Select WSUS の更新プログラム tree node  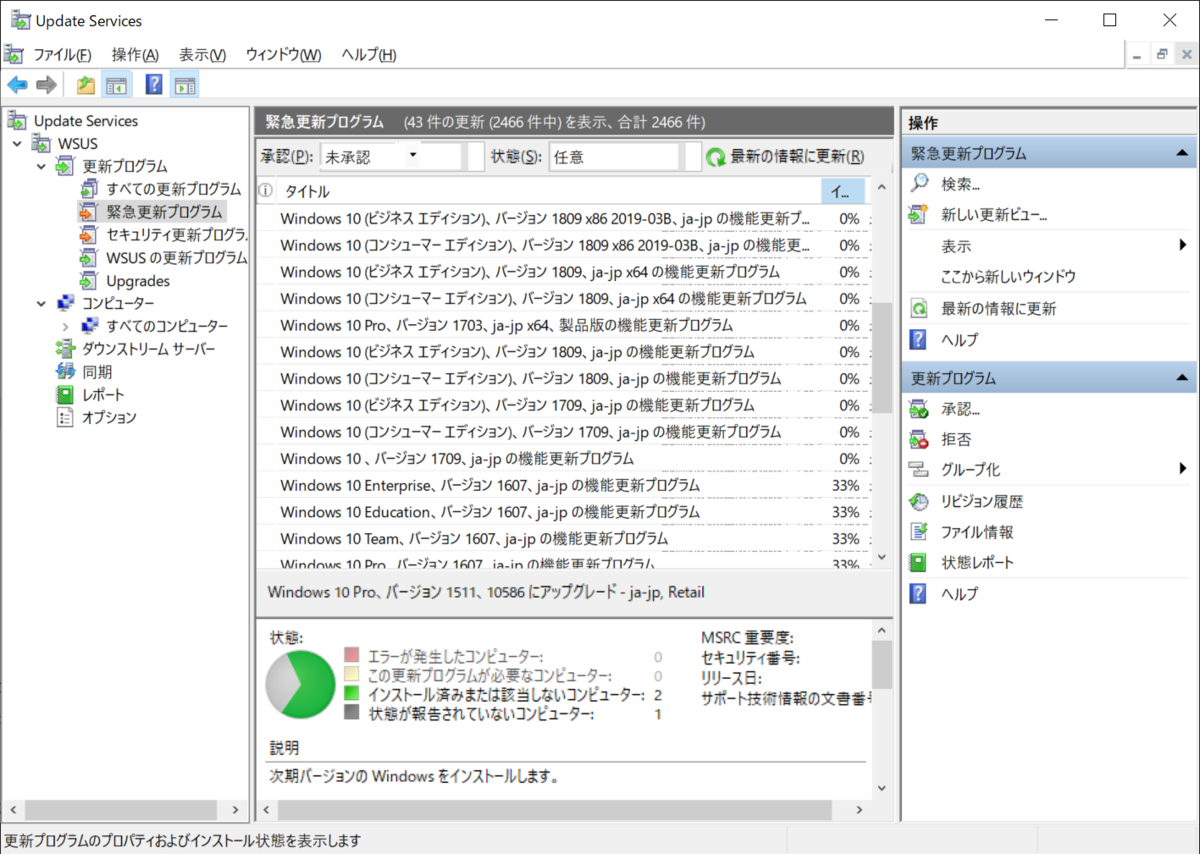point(176,258)
